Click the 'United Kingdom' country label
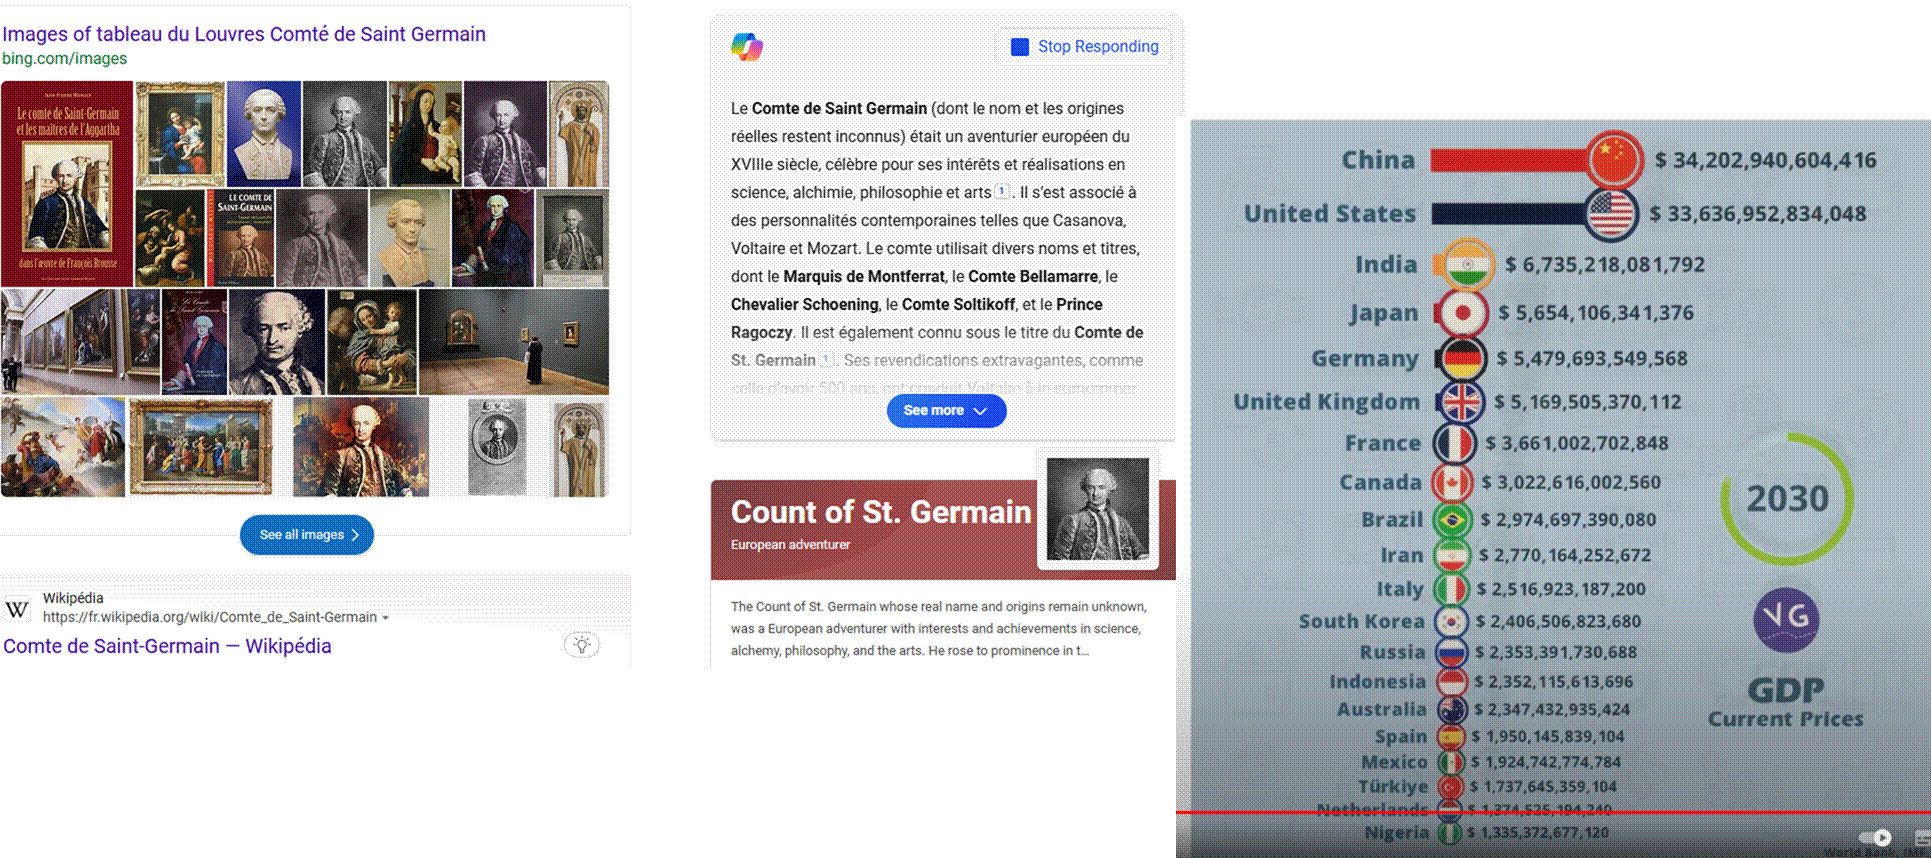The height and width of the screenshot is (858, 1931). tap(1326, 402)
